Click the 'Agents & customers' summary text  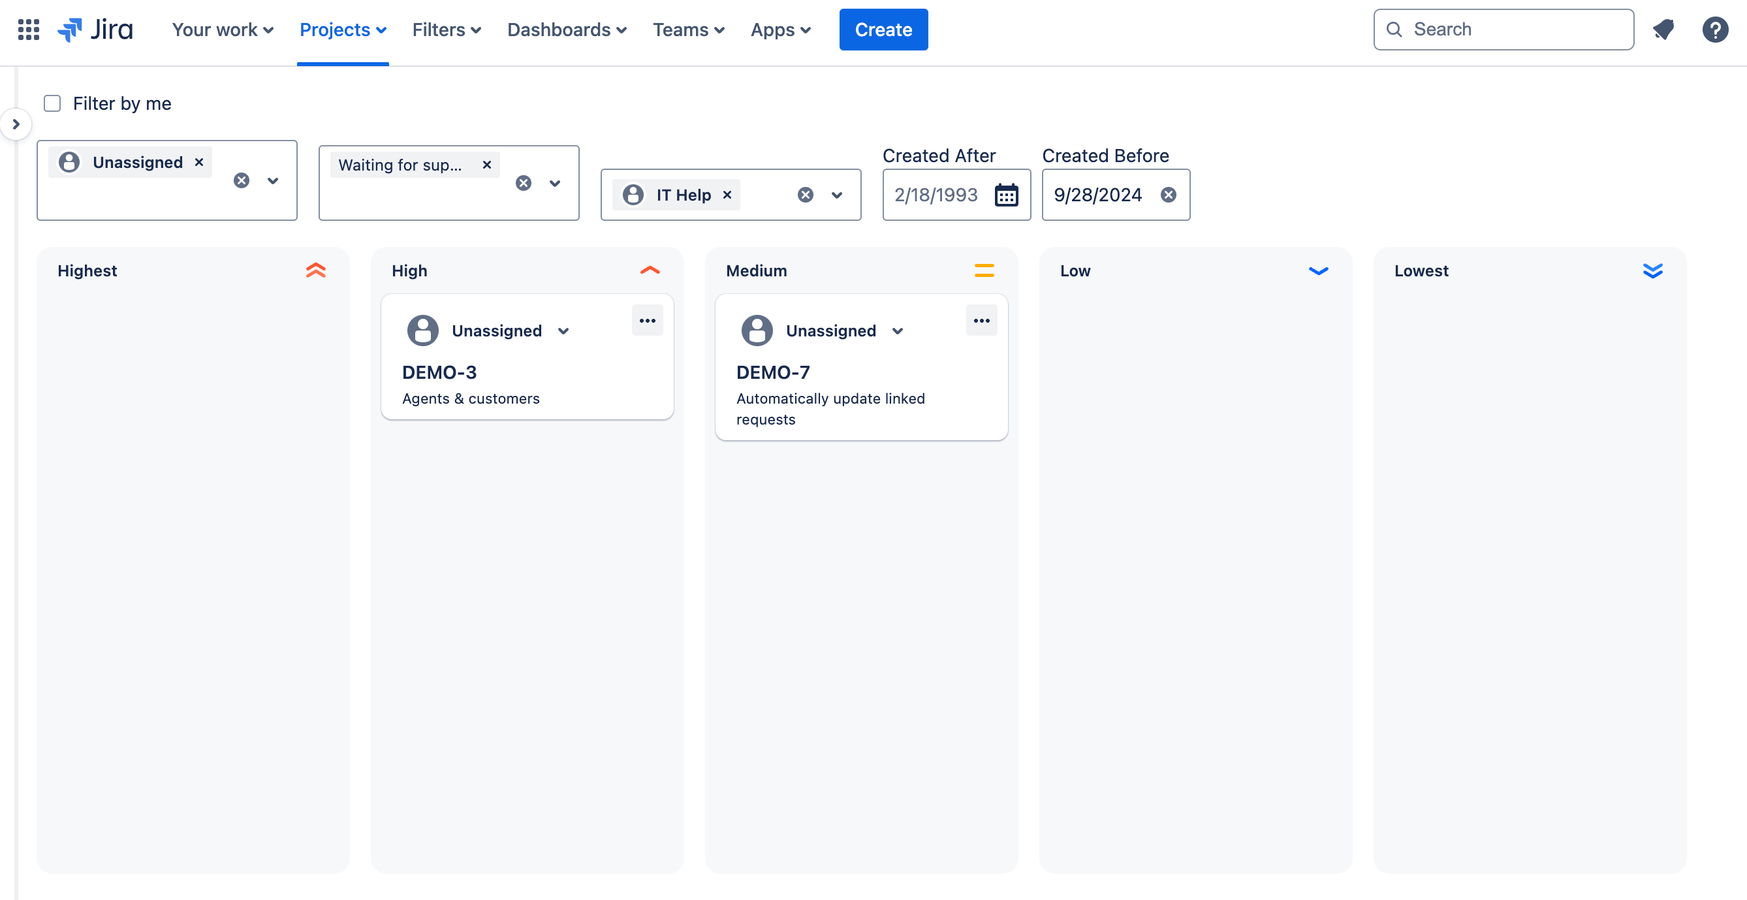click(x=471, y=399)
